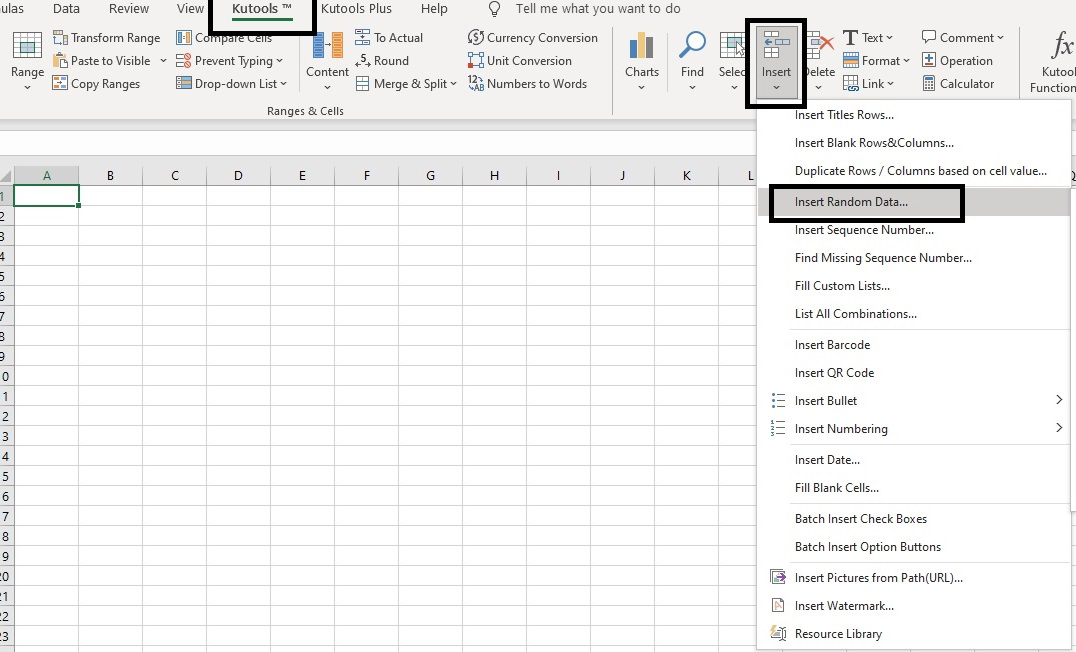The image size is (1076, 652).
Task: Click Drop-down List icon
Action: (184, 84)
